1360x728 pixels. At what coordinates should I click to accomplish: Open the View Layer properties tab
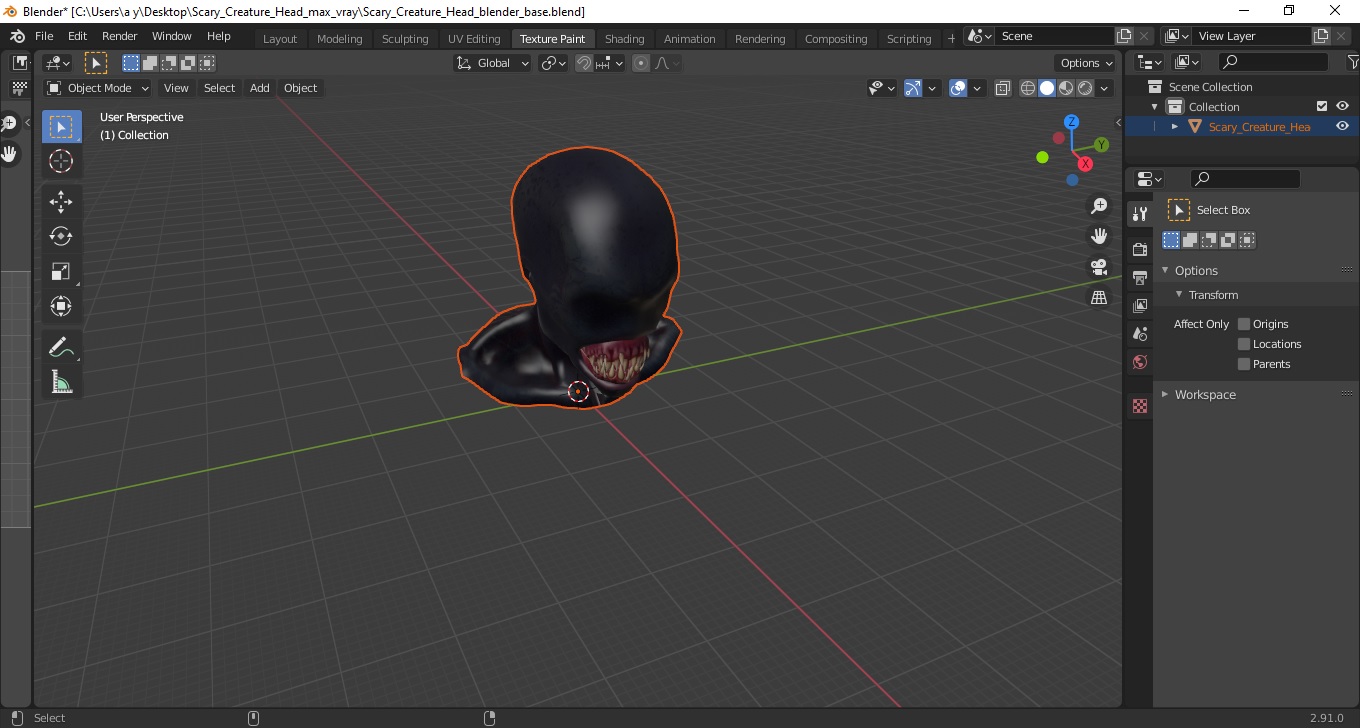pyautogui.click(x=1139, y=305)
